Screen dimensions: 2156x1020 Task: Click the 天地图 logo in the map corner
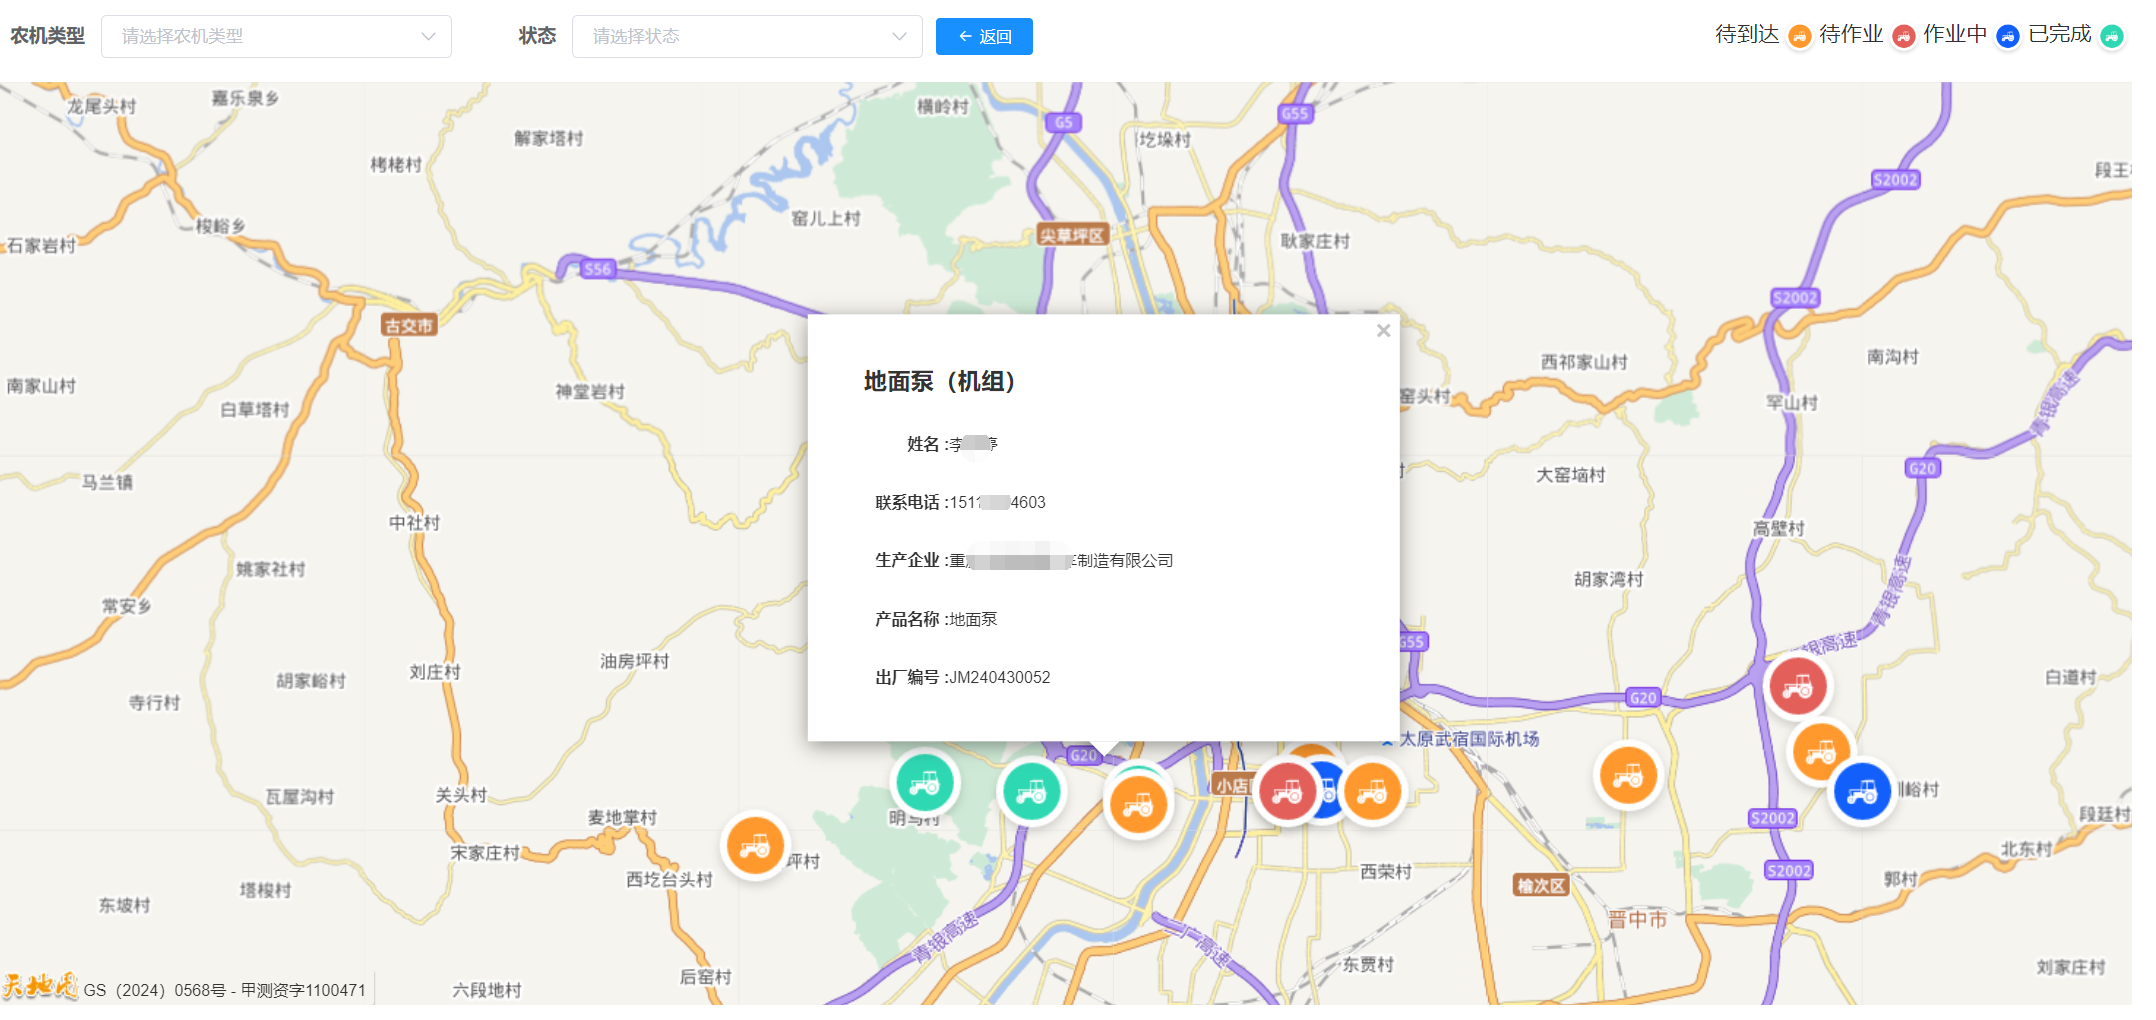pyautogui.click(x=40, y=987)
